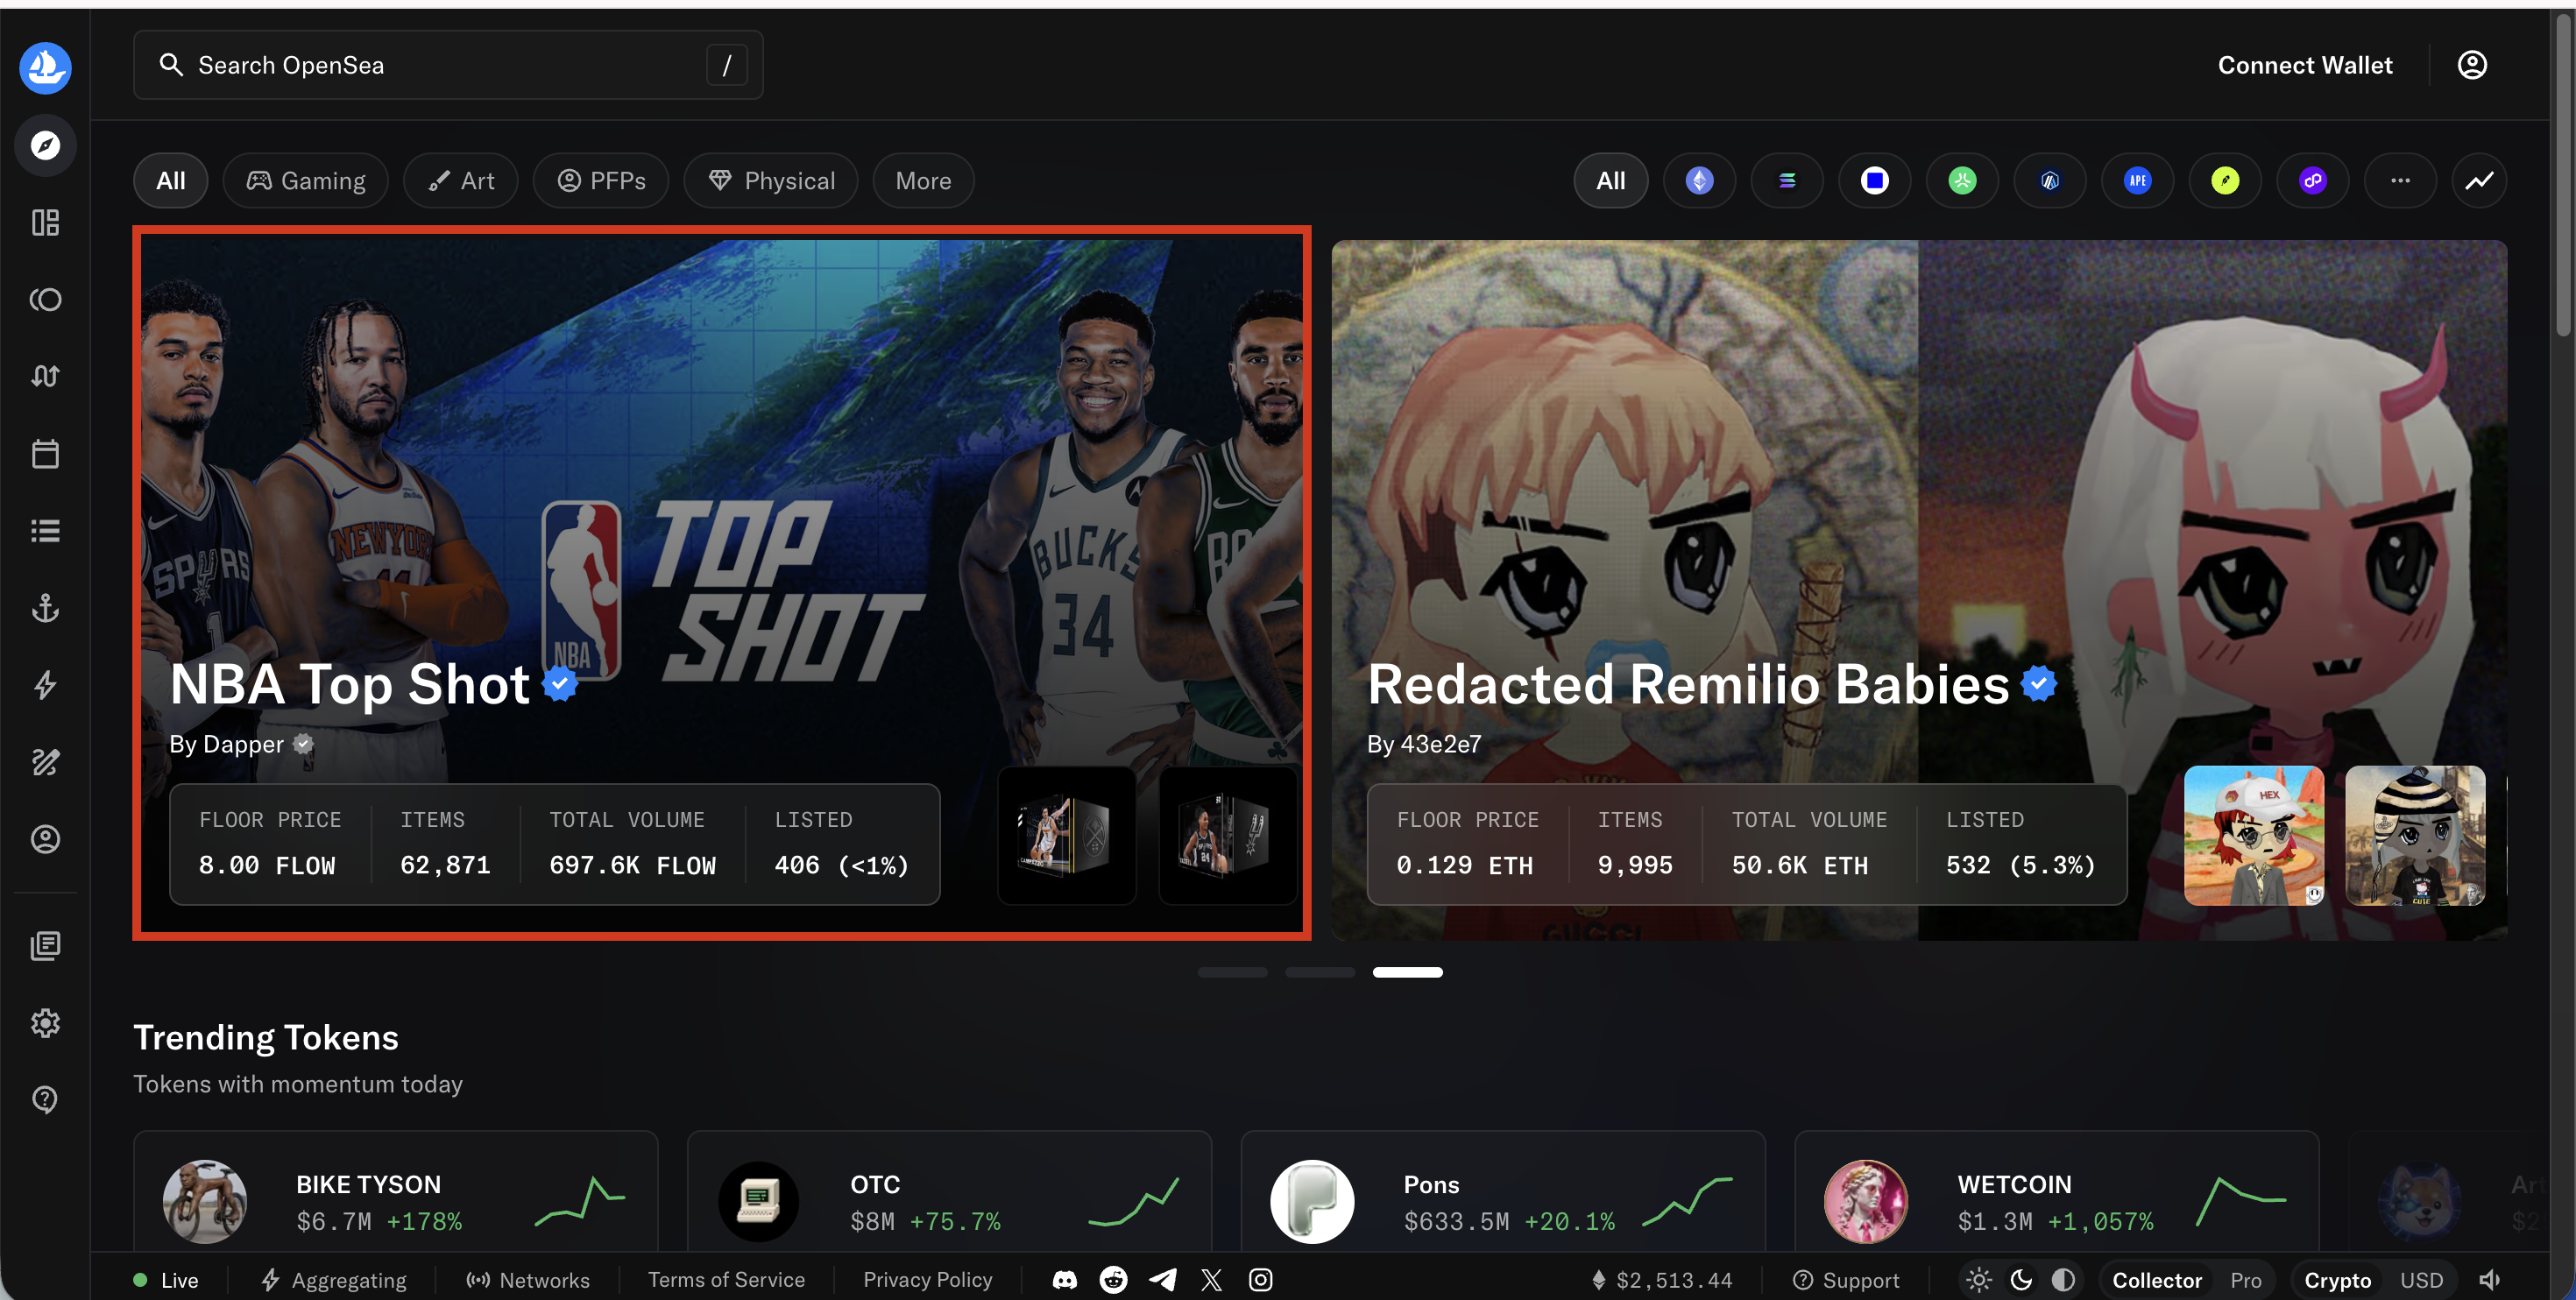Open the Rewards anchor icon in sidebar
The height and width of the screenshot is (1300, 2576).
[45, 607]
